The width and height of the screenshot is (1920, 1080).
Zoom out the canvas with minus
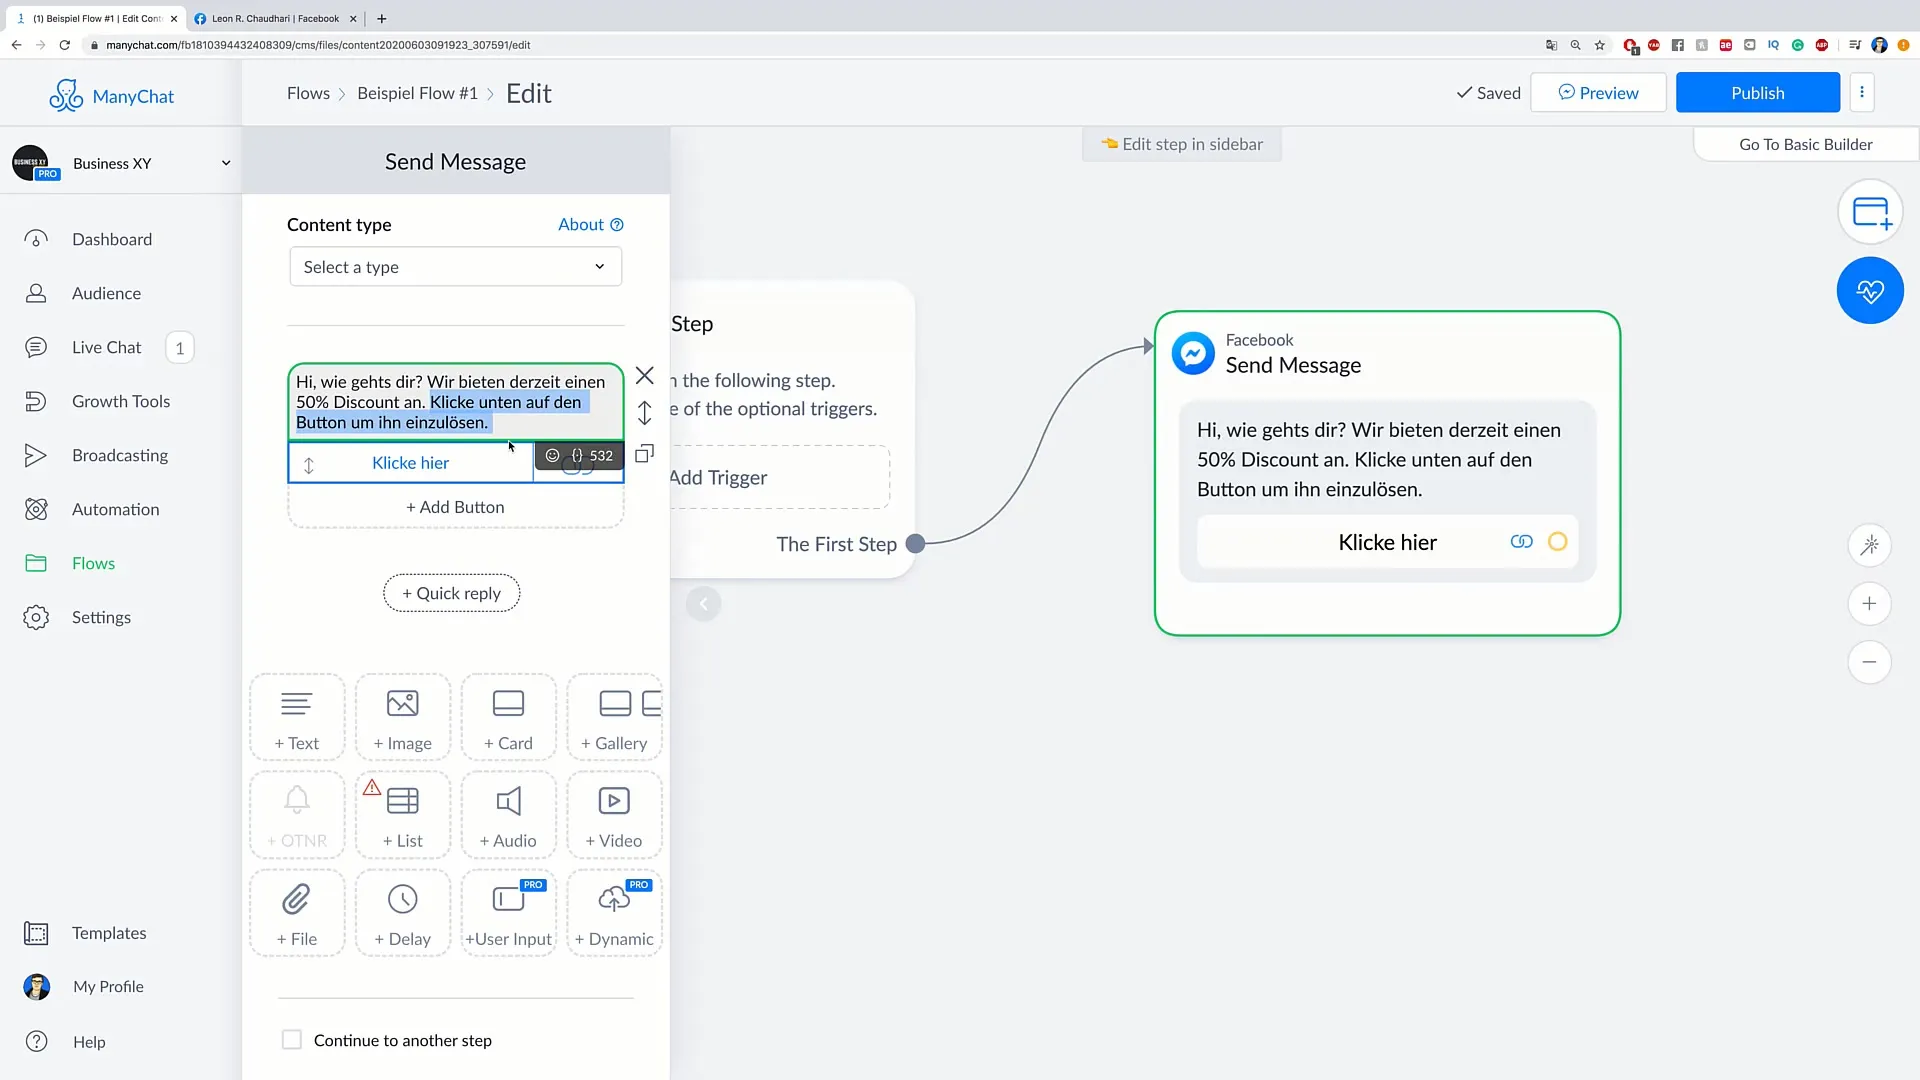point(1869,662)
